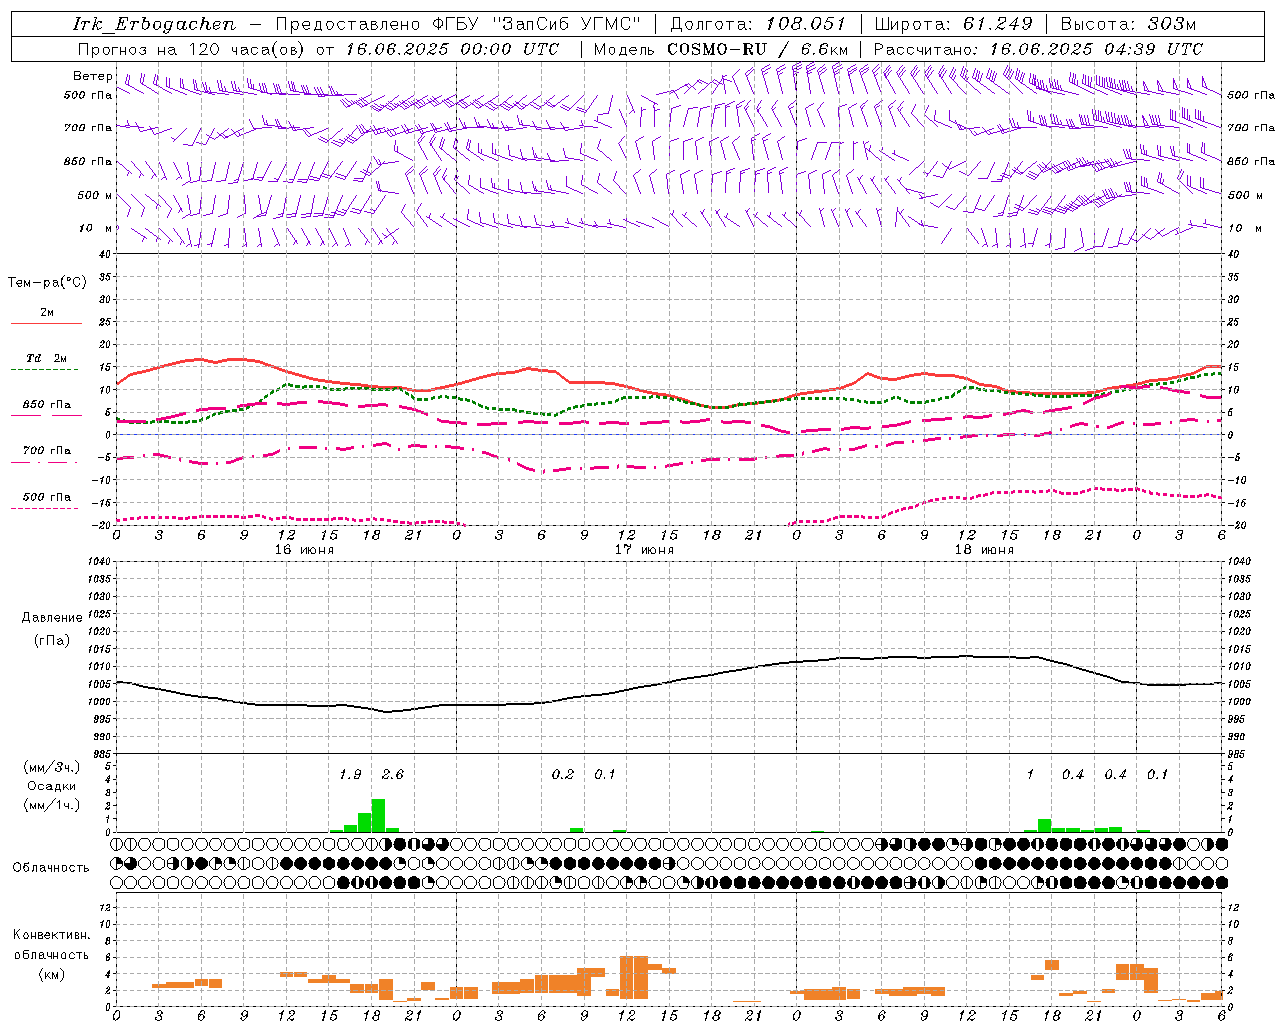
Task: Click the 500 м wind level label on left
Action: [96, 195]
